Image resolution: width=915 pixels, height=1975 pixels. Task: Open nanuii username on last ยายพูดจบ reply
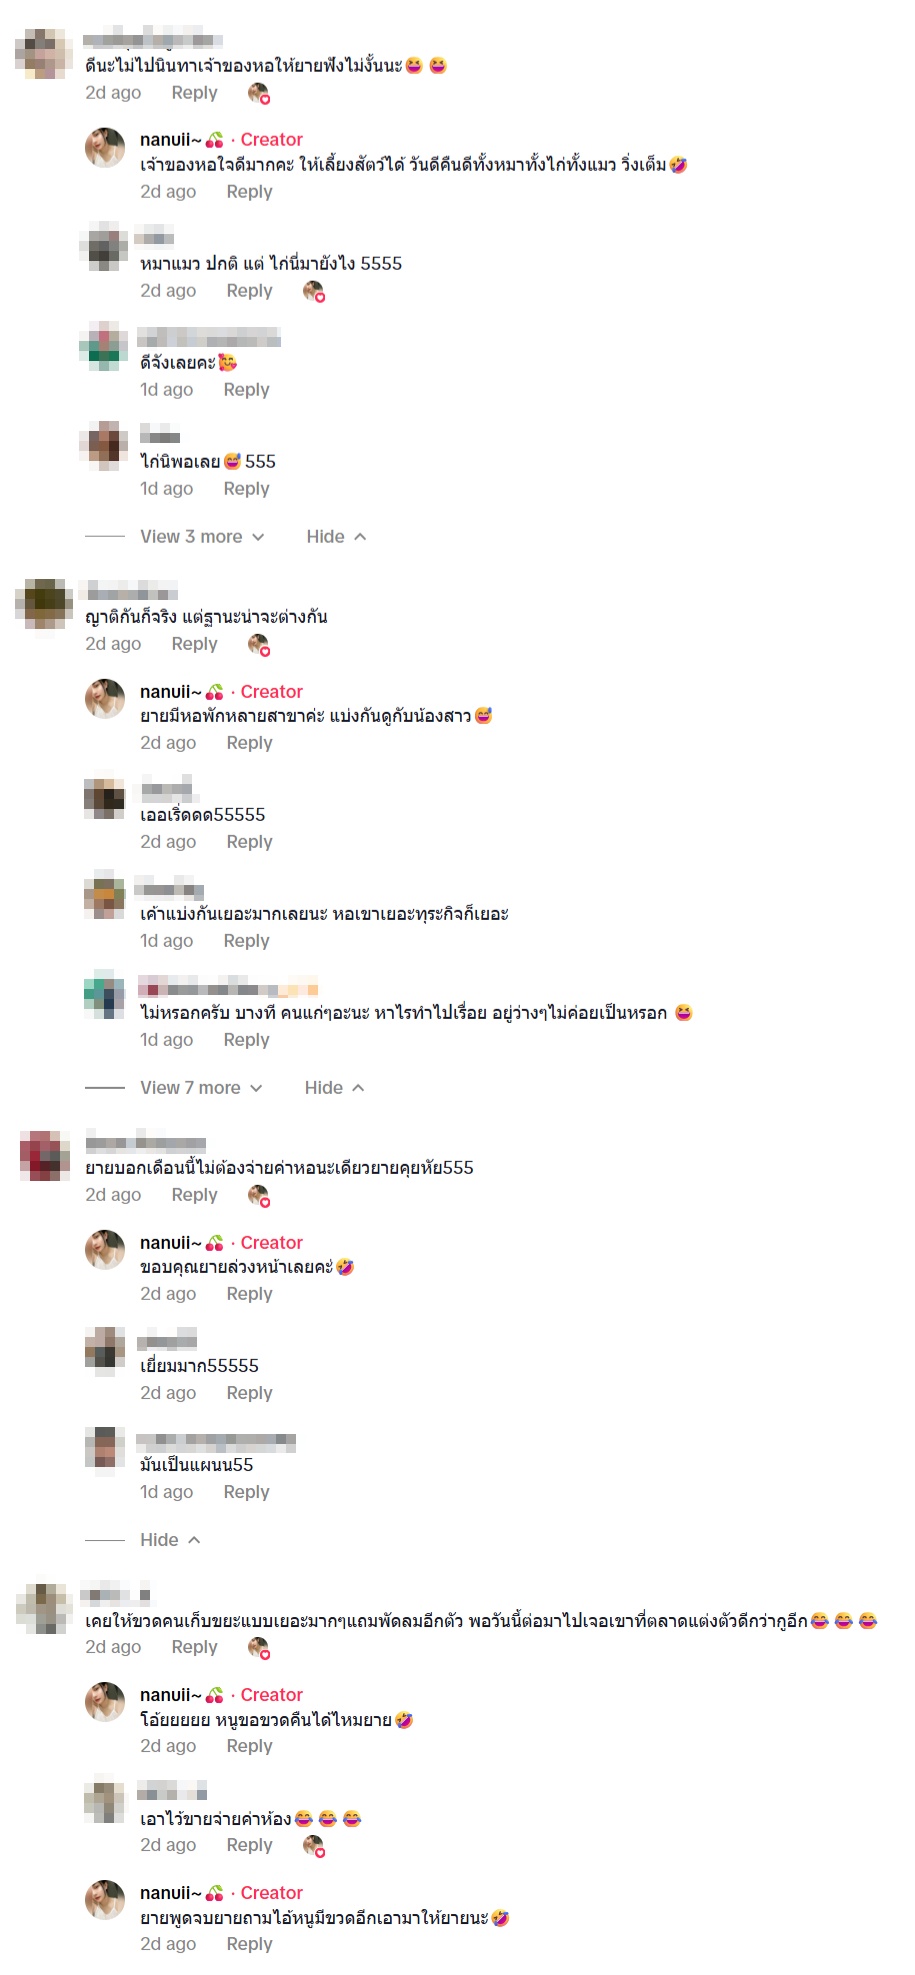[x=171, y=1893]
